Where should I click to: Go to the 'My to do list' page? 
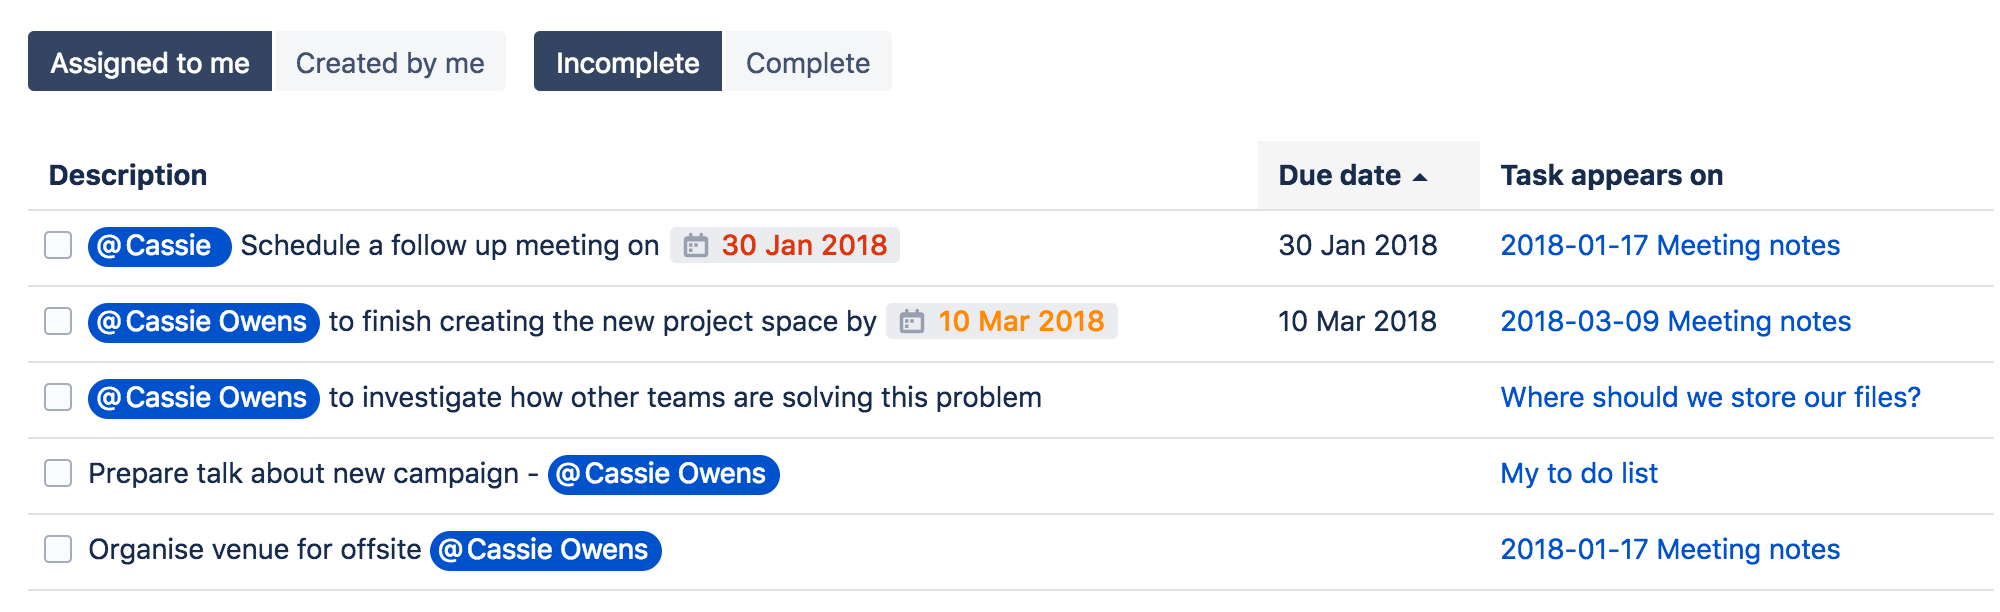(1579, 473)
